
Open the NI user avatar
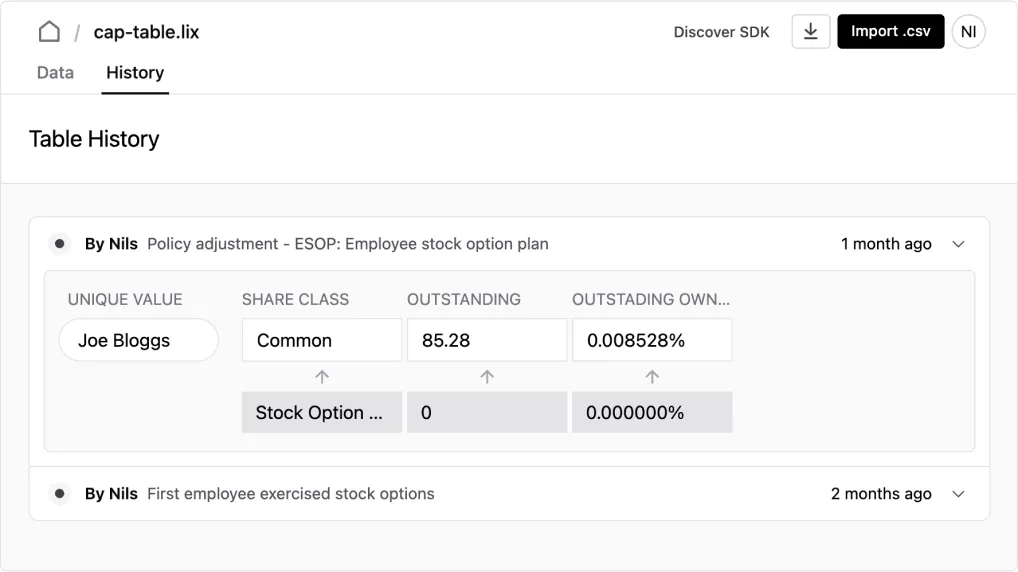click(x=969, y=31)
